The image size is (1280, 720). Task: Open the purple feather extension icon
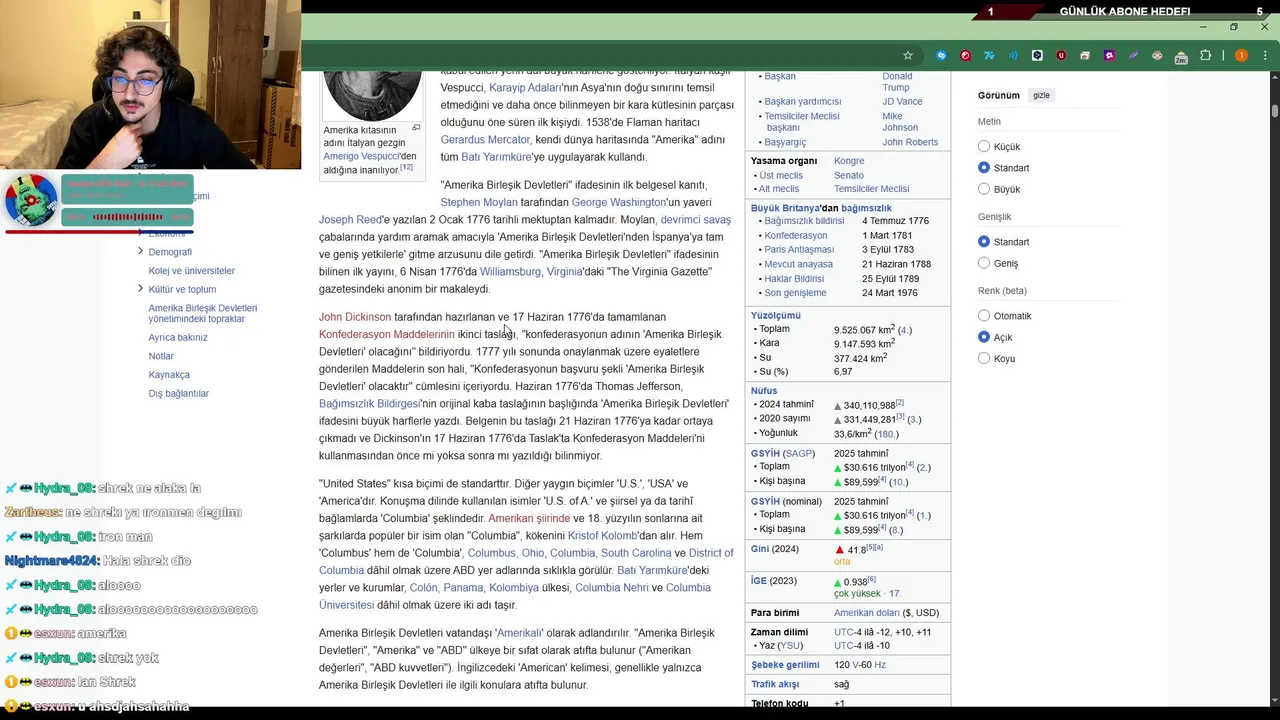point(1133,56)
